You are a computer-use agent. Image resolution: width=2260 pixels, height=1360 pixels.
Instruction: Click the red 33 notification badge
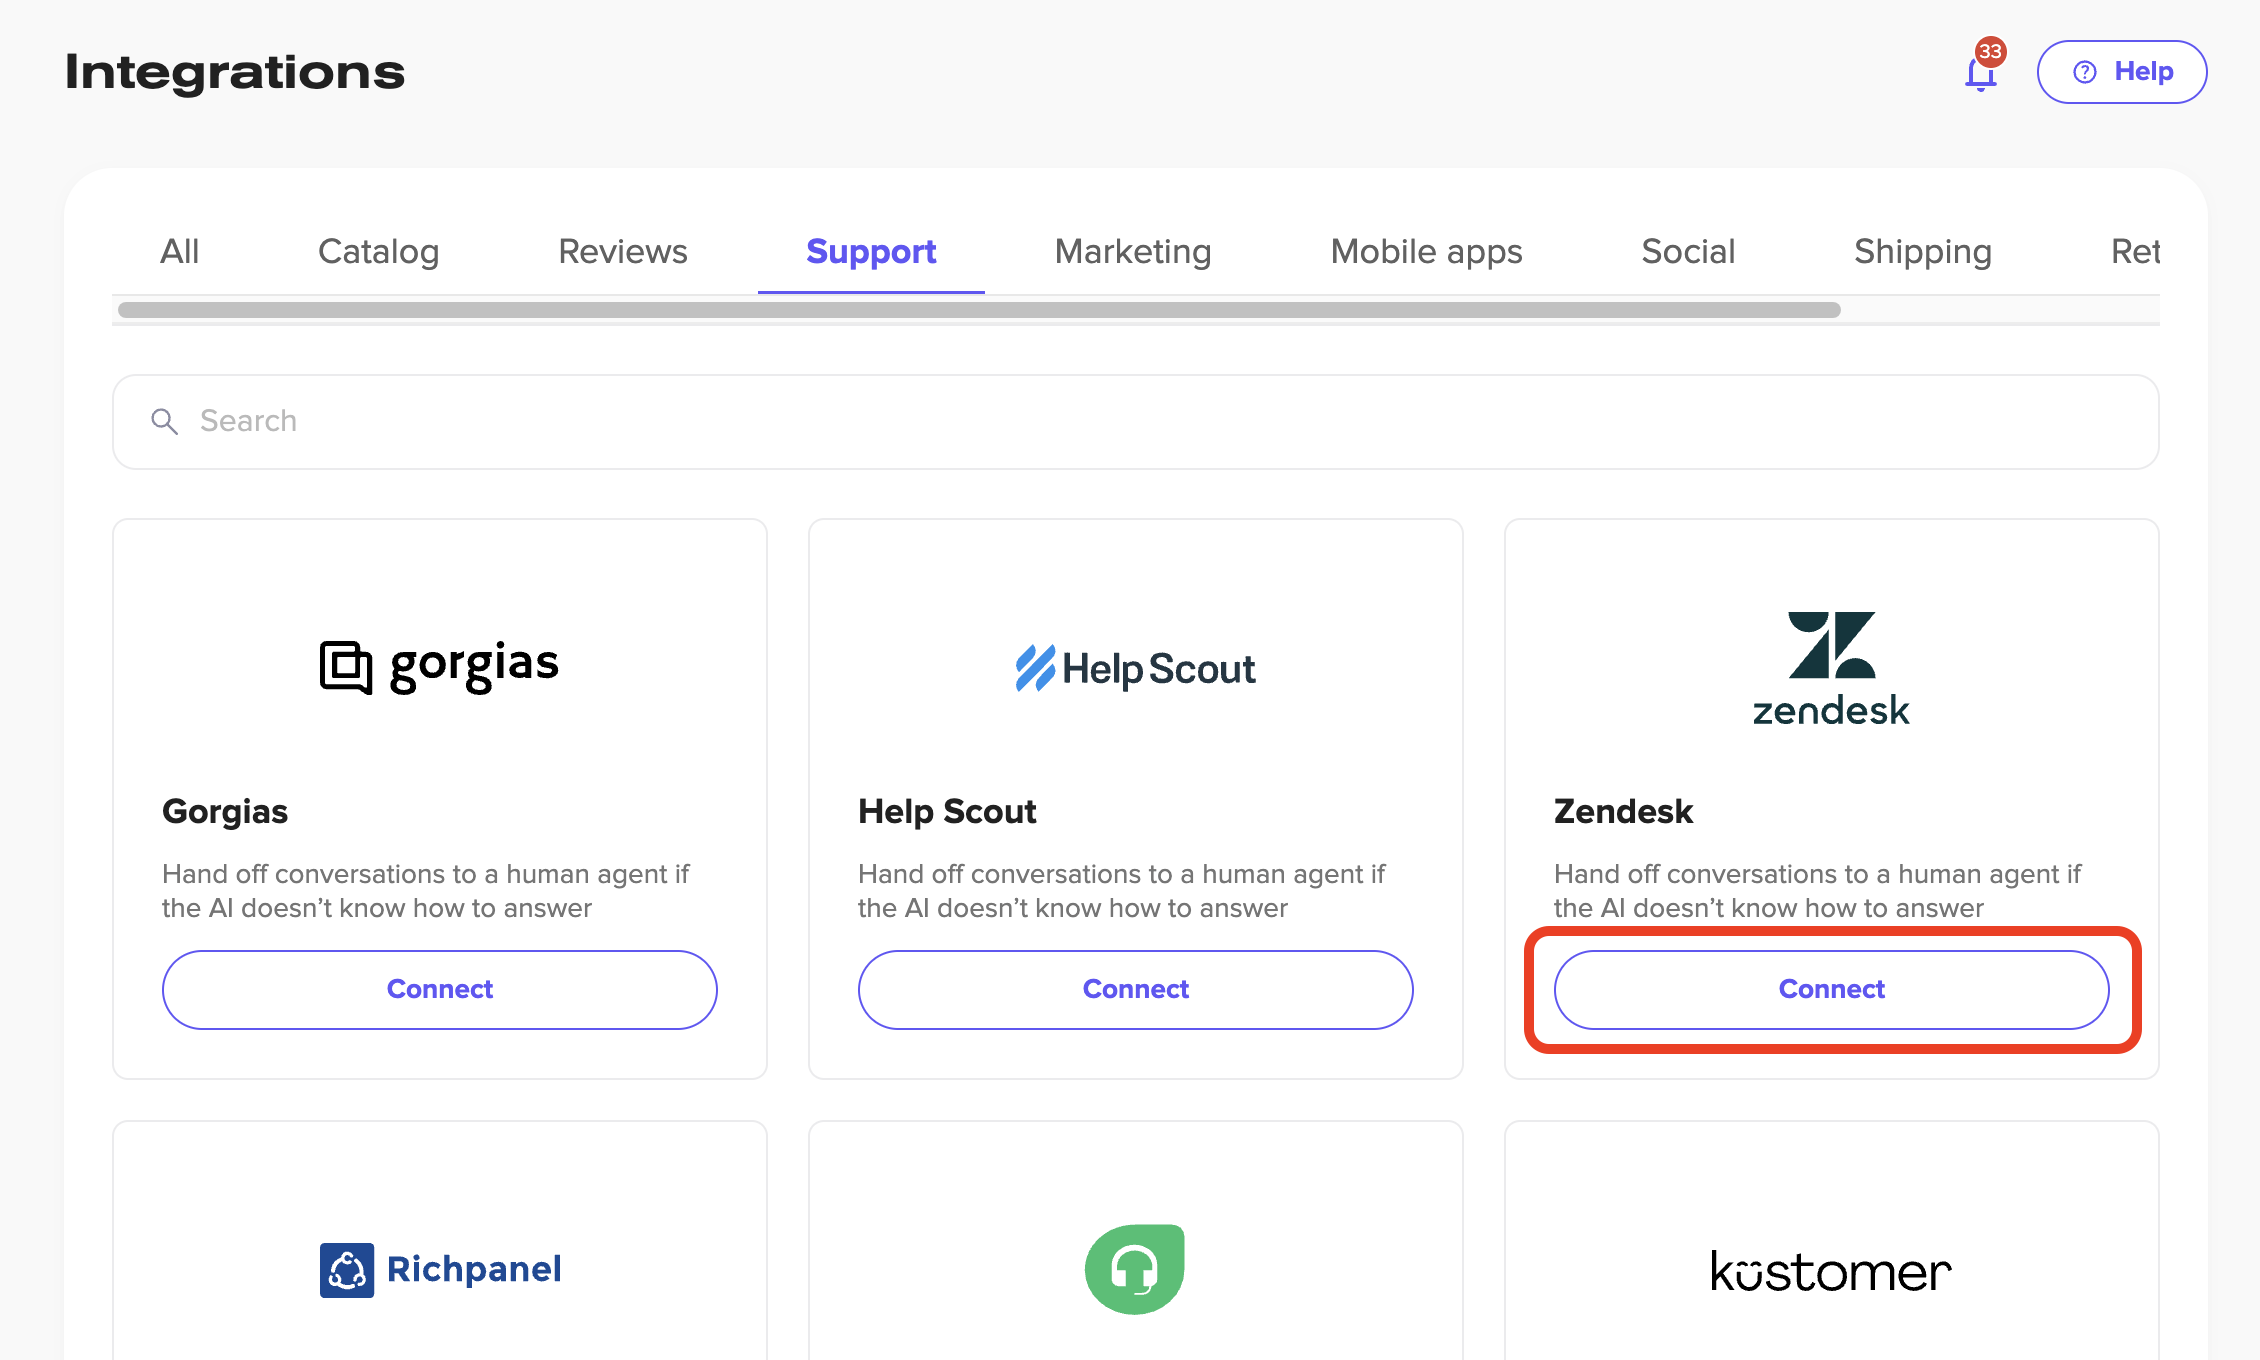point(1990,51)
